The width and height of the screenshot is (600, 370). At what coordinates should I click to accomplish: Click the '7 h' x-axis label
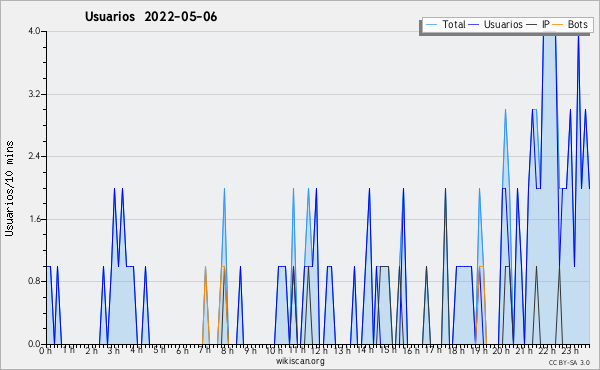204,351
